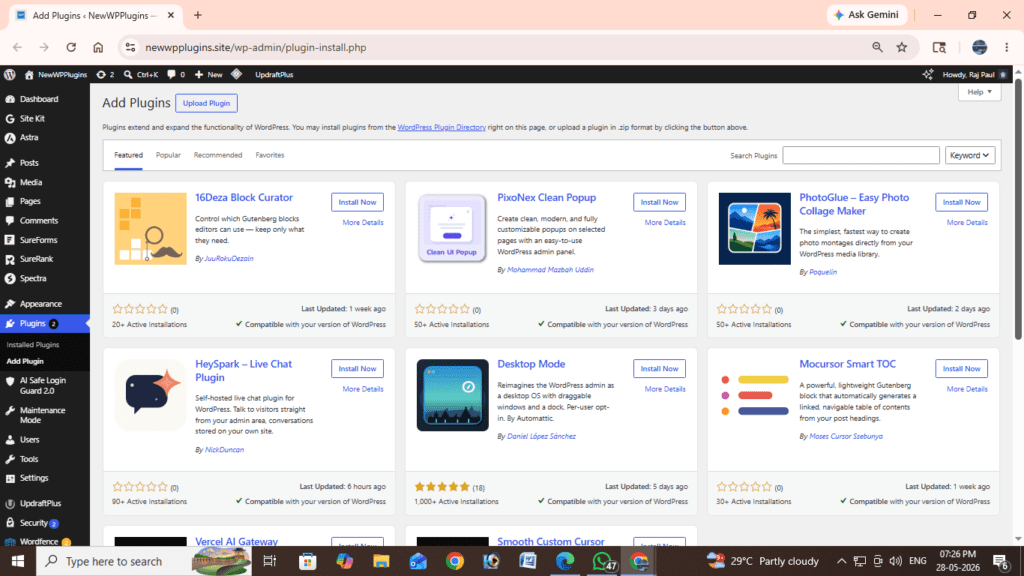Open the WordPress Plugin Directory link
Viewport: 1024px width, 576px height.
pos(441,127)
